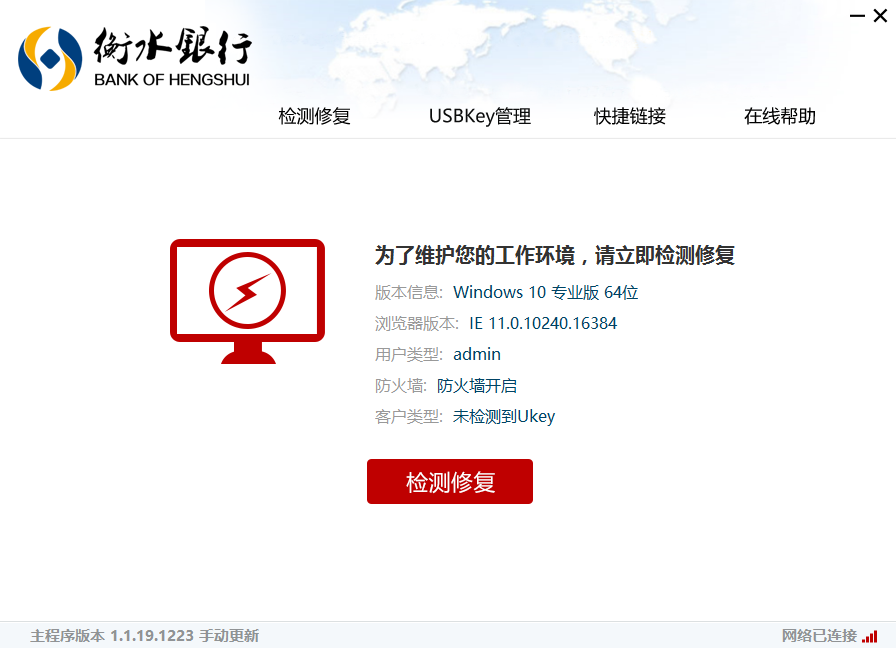Viewport: 896px width, 648px height.
Task: Click the 网络已连接 status text
Action: click(820, 636)
